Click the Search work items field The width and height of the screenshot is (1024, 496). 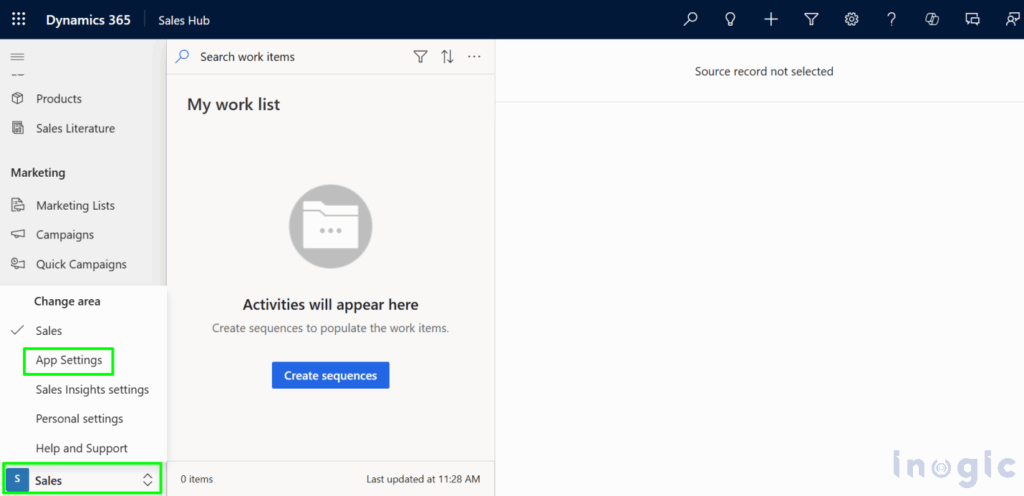290,57
